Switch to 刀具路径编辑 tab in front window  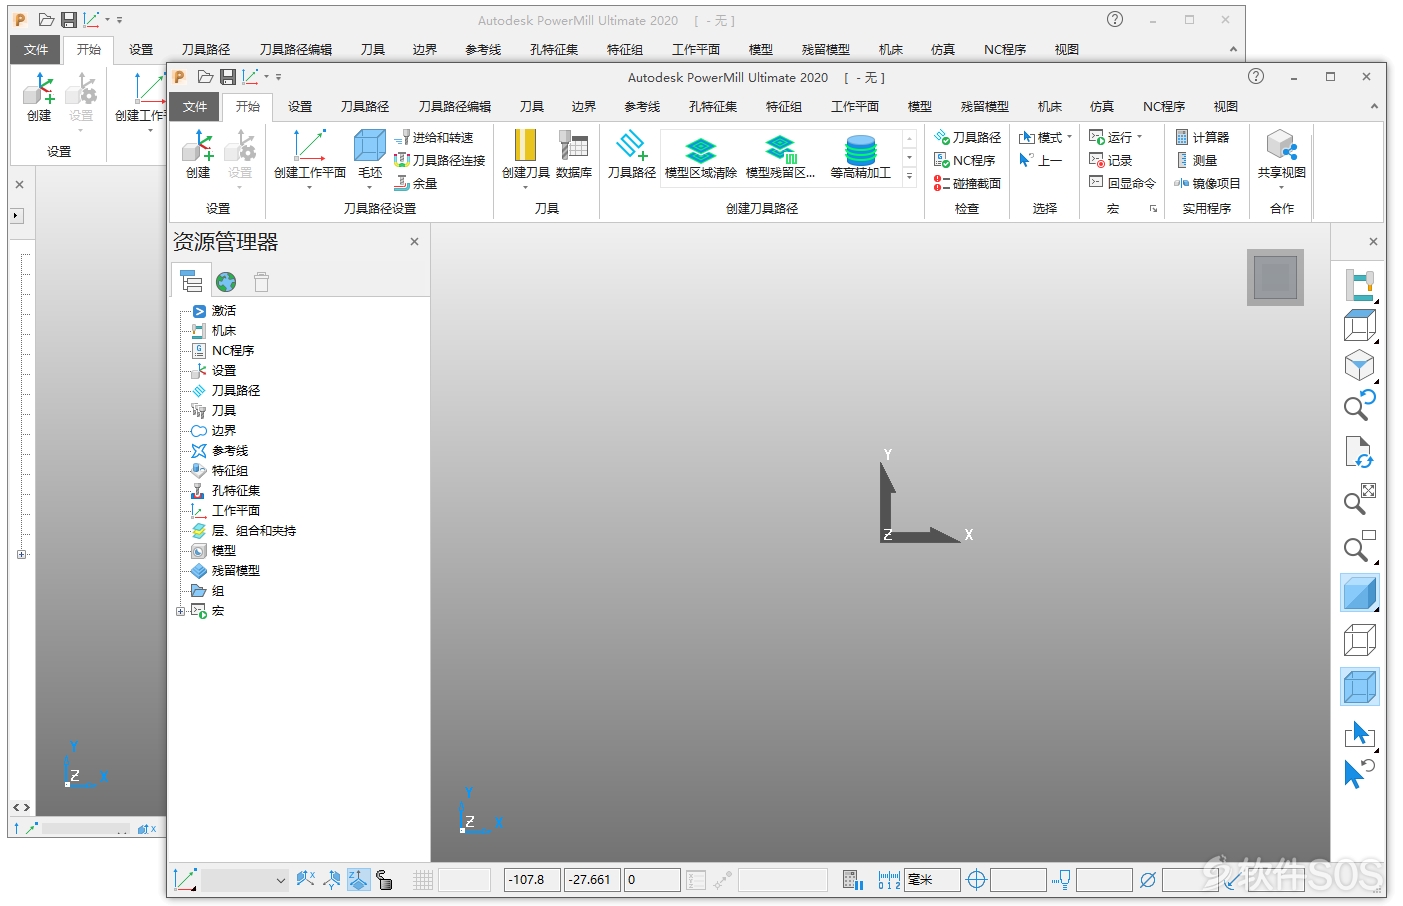454,106
